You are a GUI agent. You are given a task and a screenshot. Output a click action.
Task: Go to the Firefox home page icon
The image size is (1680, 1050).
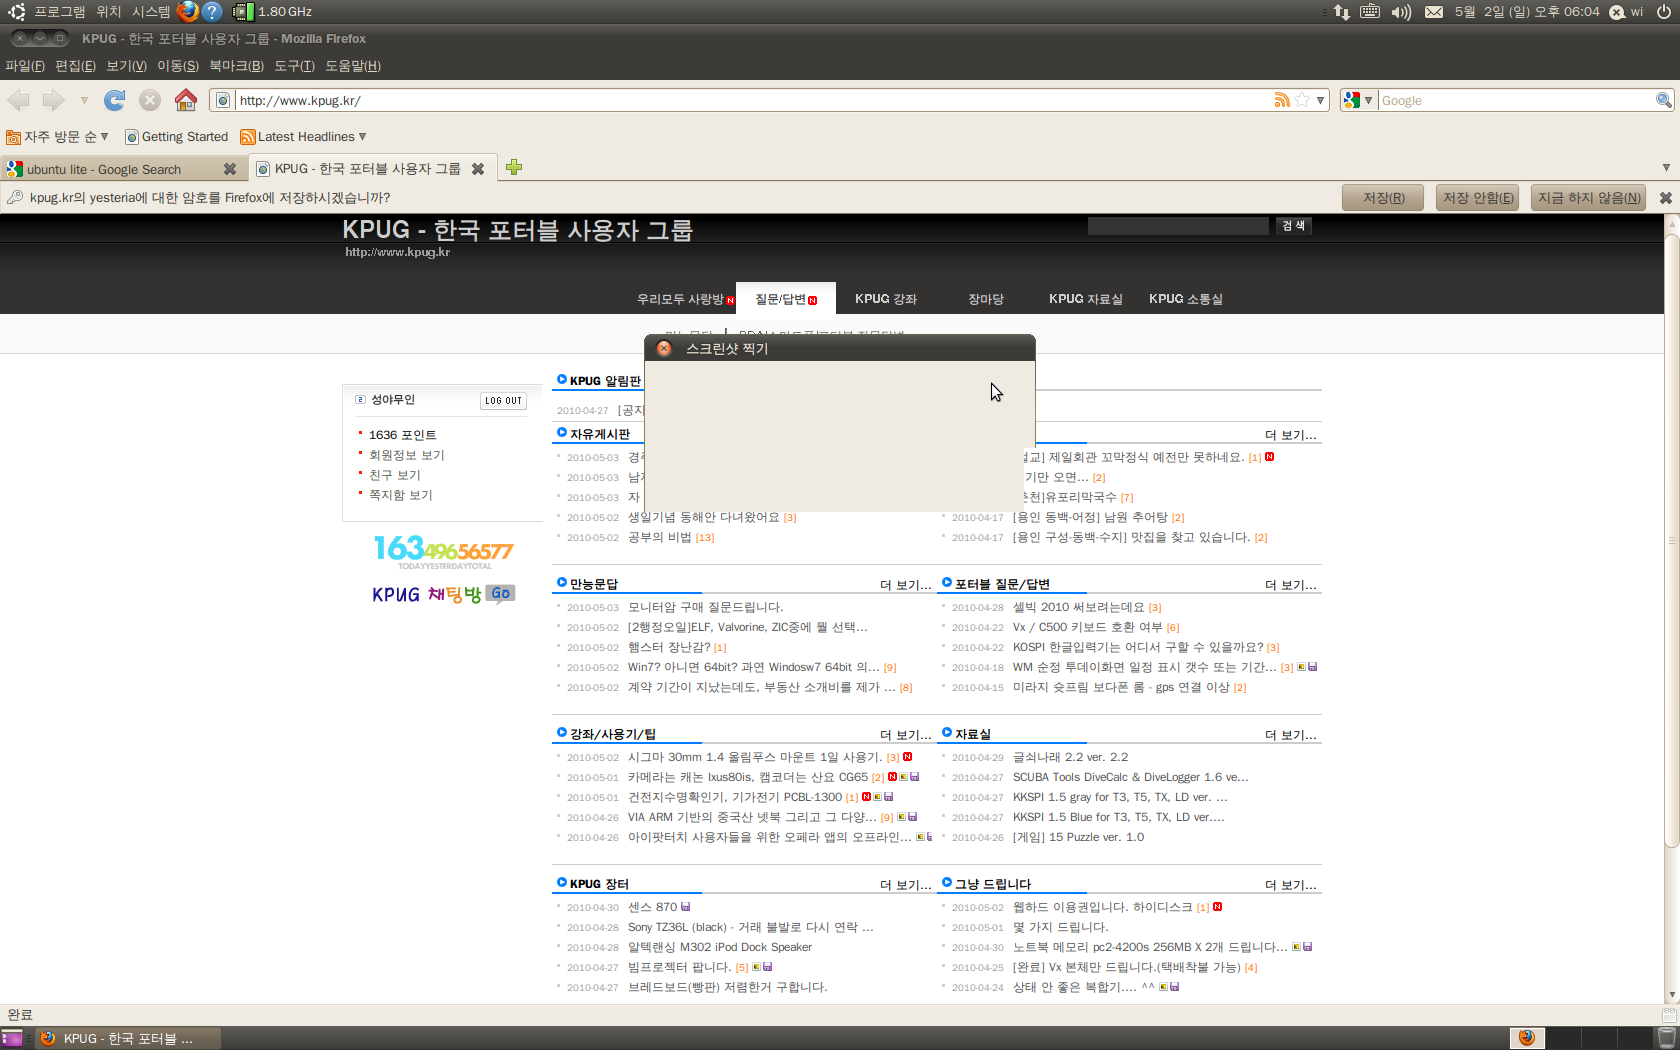[x=185, y=100]
